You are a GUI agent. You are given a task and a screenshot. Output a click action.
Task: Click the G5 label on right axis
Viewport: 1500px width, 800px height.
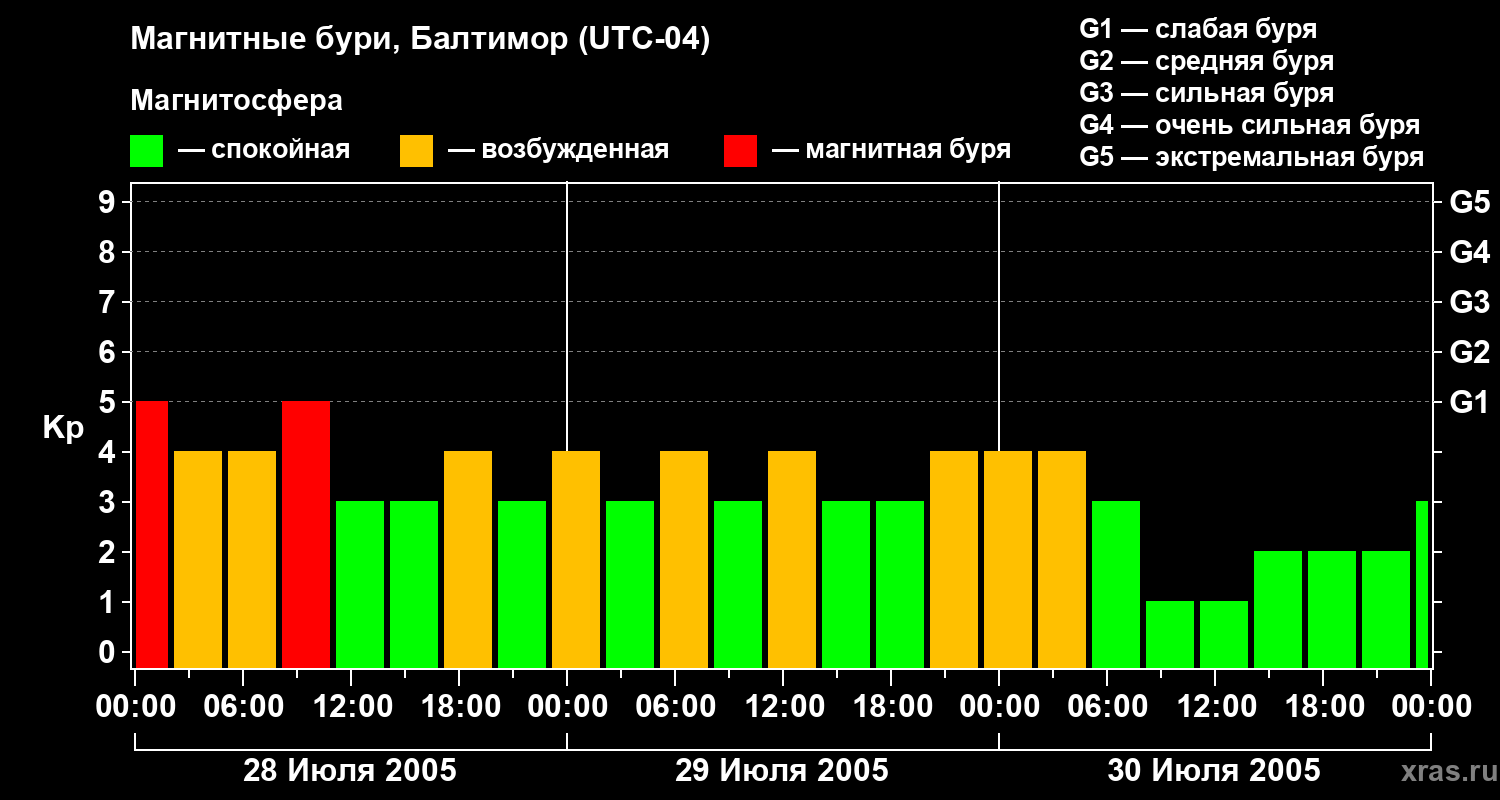tap(1469, 202)
